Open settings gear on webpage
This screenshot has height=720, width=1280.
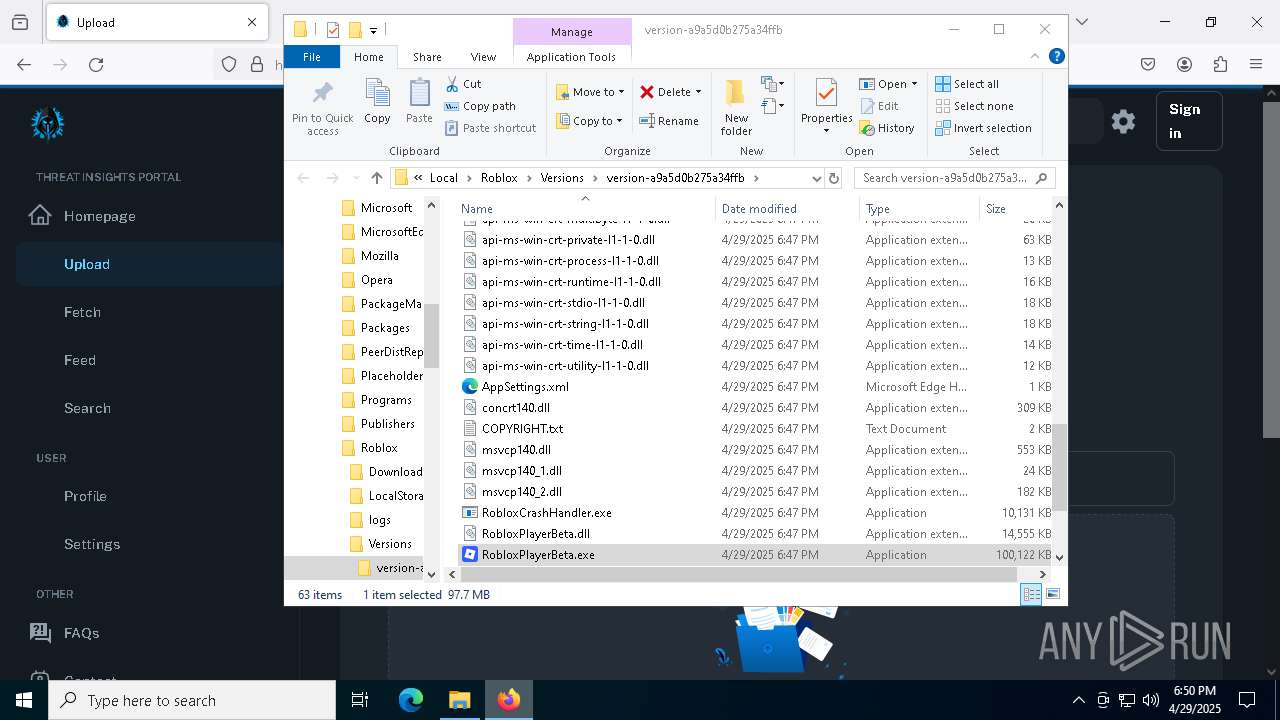(1123, 122)
